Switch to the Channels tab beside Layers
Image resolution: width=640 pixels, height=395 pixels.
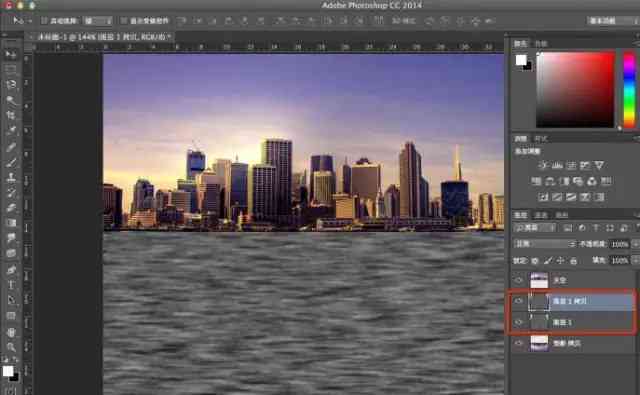click(541, 215)
